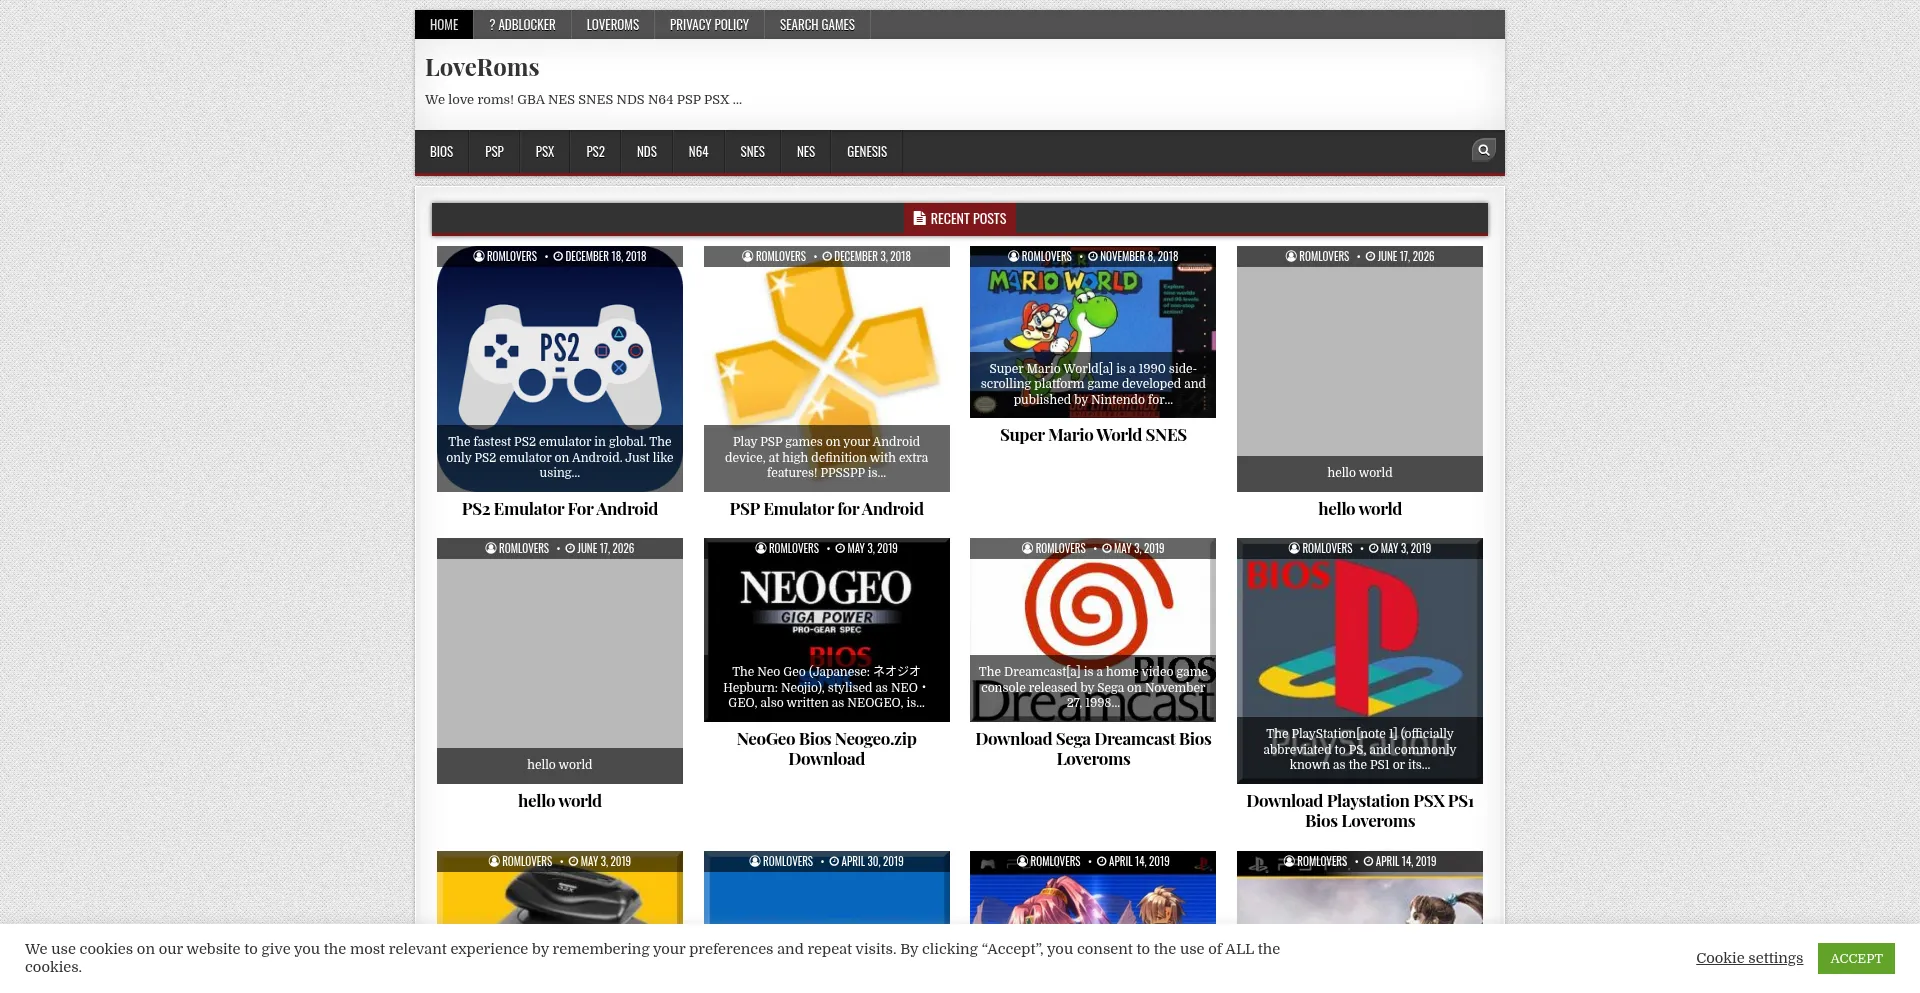The width and height of the screenshot is (1920, 993).
Task: Click the LoveRoms site title
Action: tap(482, 67)
